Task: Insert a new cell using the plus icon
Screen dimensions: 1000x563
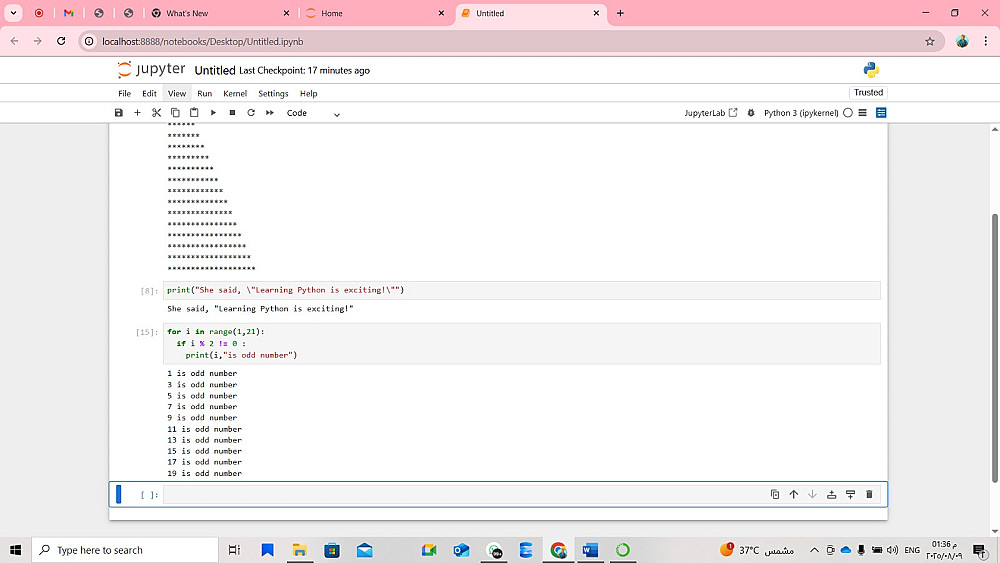Action: [x=137, y=113]
